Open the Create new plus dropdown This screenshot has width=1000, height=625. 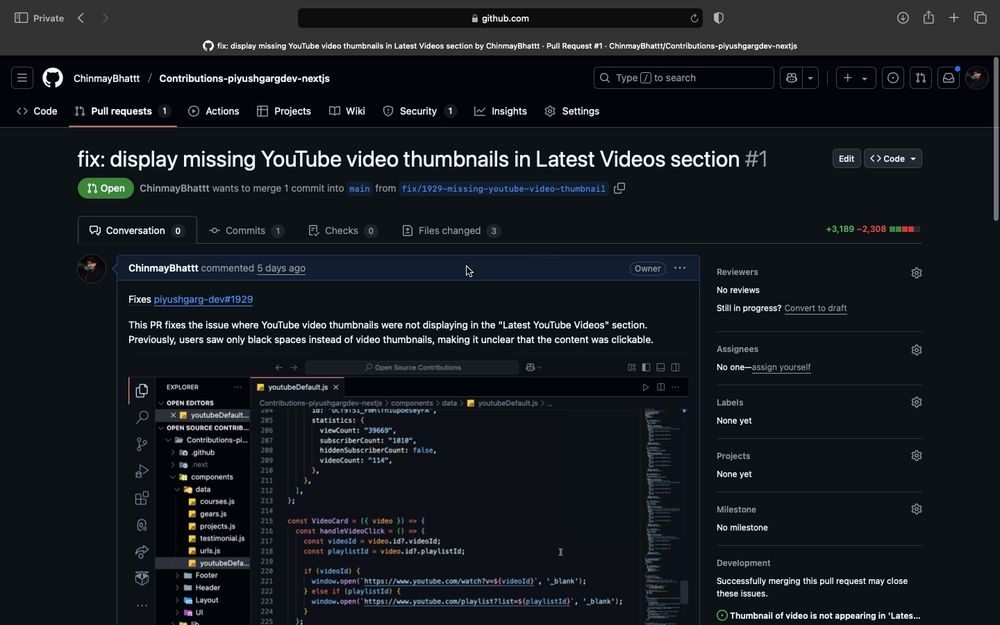(x=856, y=78)
